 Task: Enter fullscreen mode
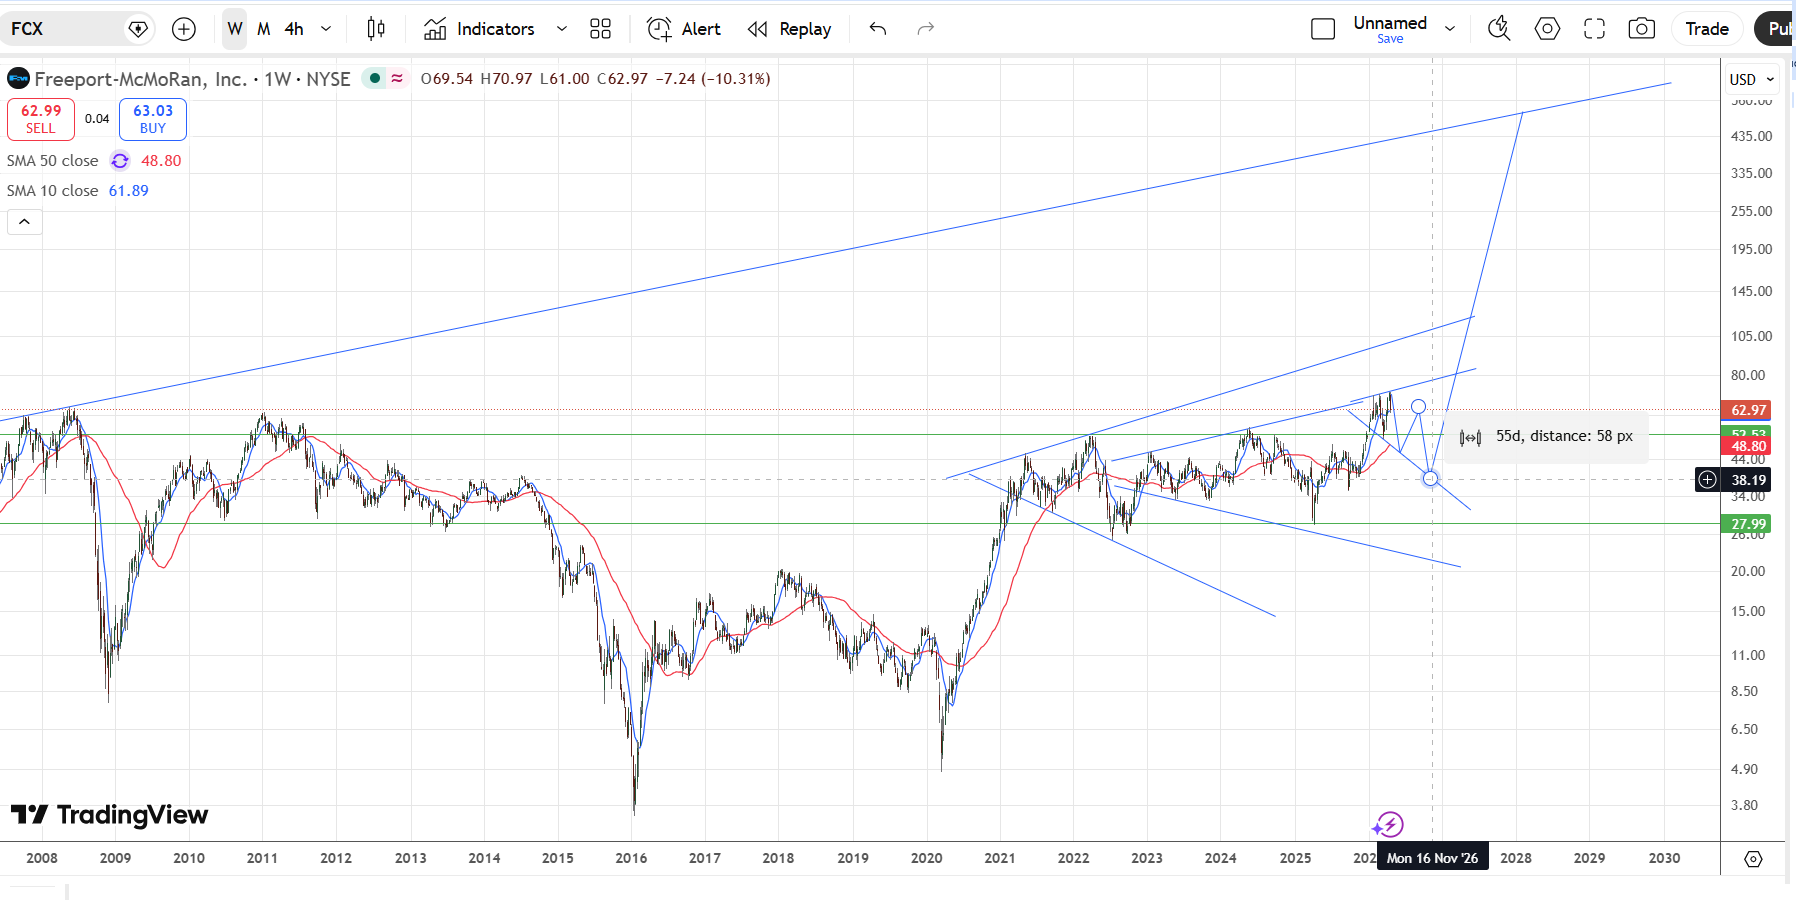[x=1594, y=29]
